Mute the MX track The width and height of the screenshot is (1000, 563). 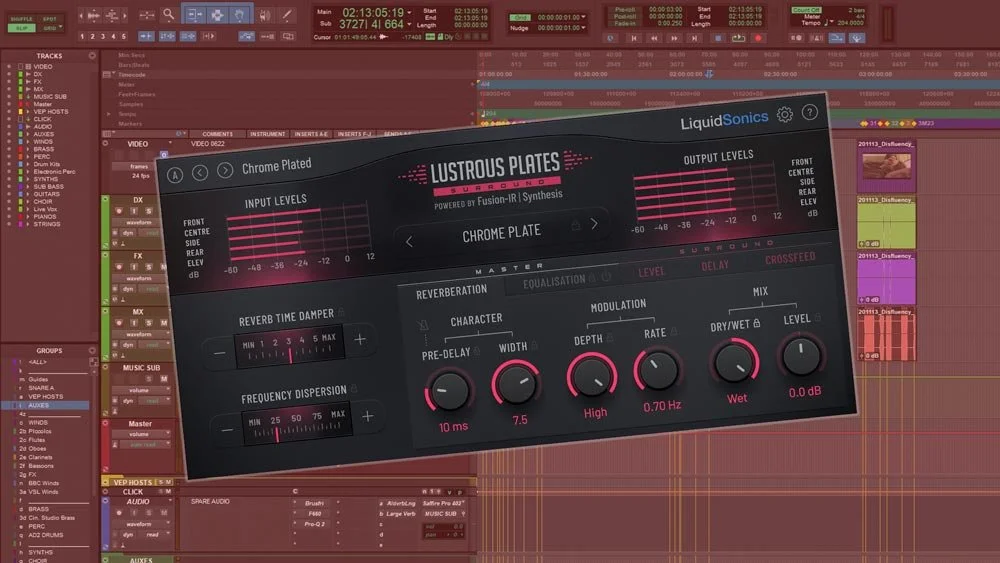tap(163, 323)
